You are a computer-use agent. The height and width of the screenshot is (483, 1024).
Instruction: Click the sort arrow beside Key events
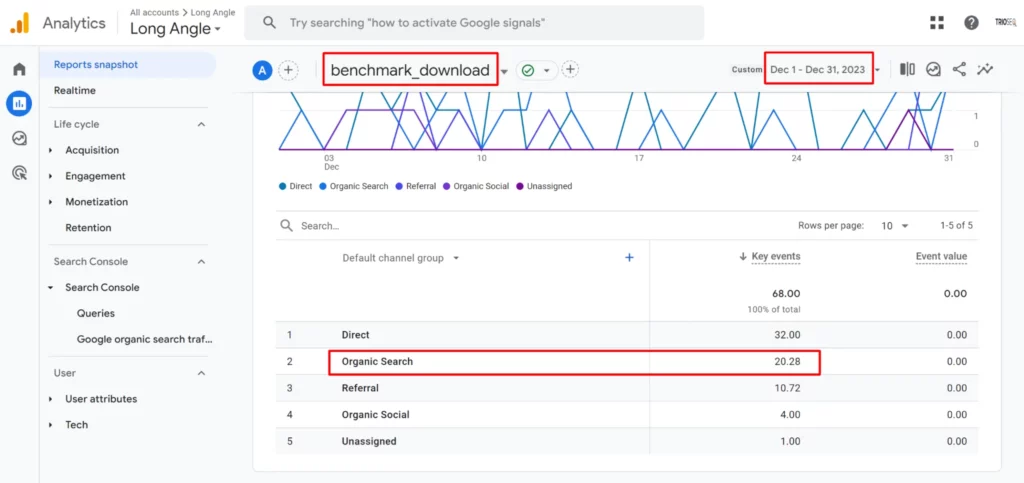tap(743, 257)
